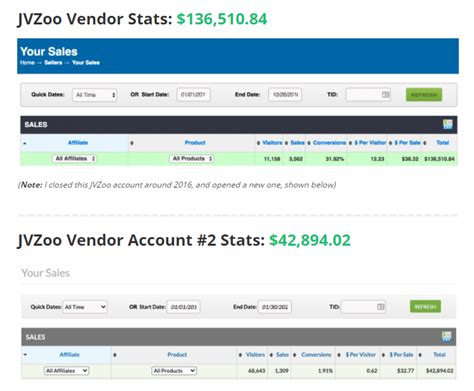Open the calendar icon in second TID field
This screenshot has width=474, height=391.
point(380,307)
